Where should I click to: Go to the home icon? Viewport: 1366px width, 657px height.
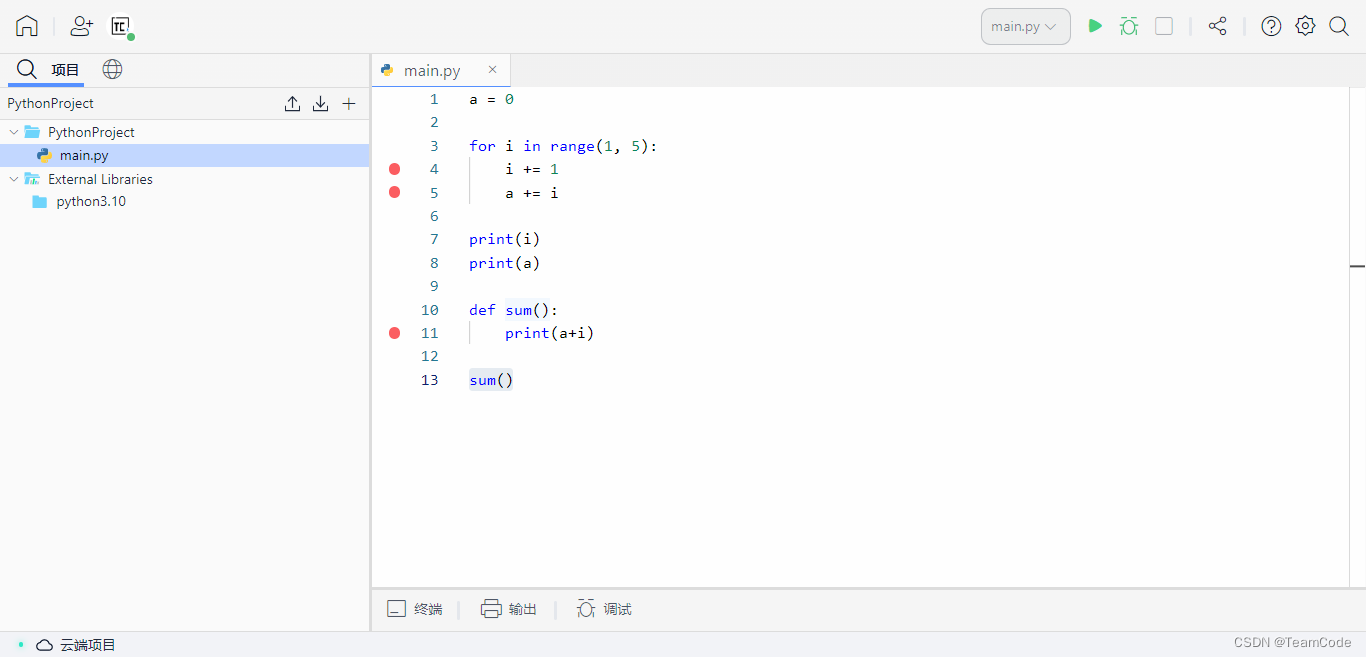[27, 26]
